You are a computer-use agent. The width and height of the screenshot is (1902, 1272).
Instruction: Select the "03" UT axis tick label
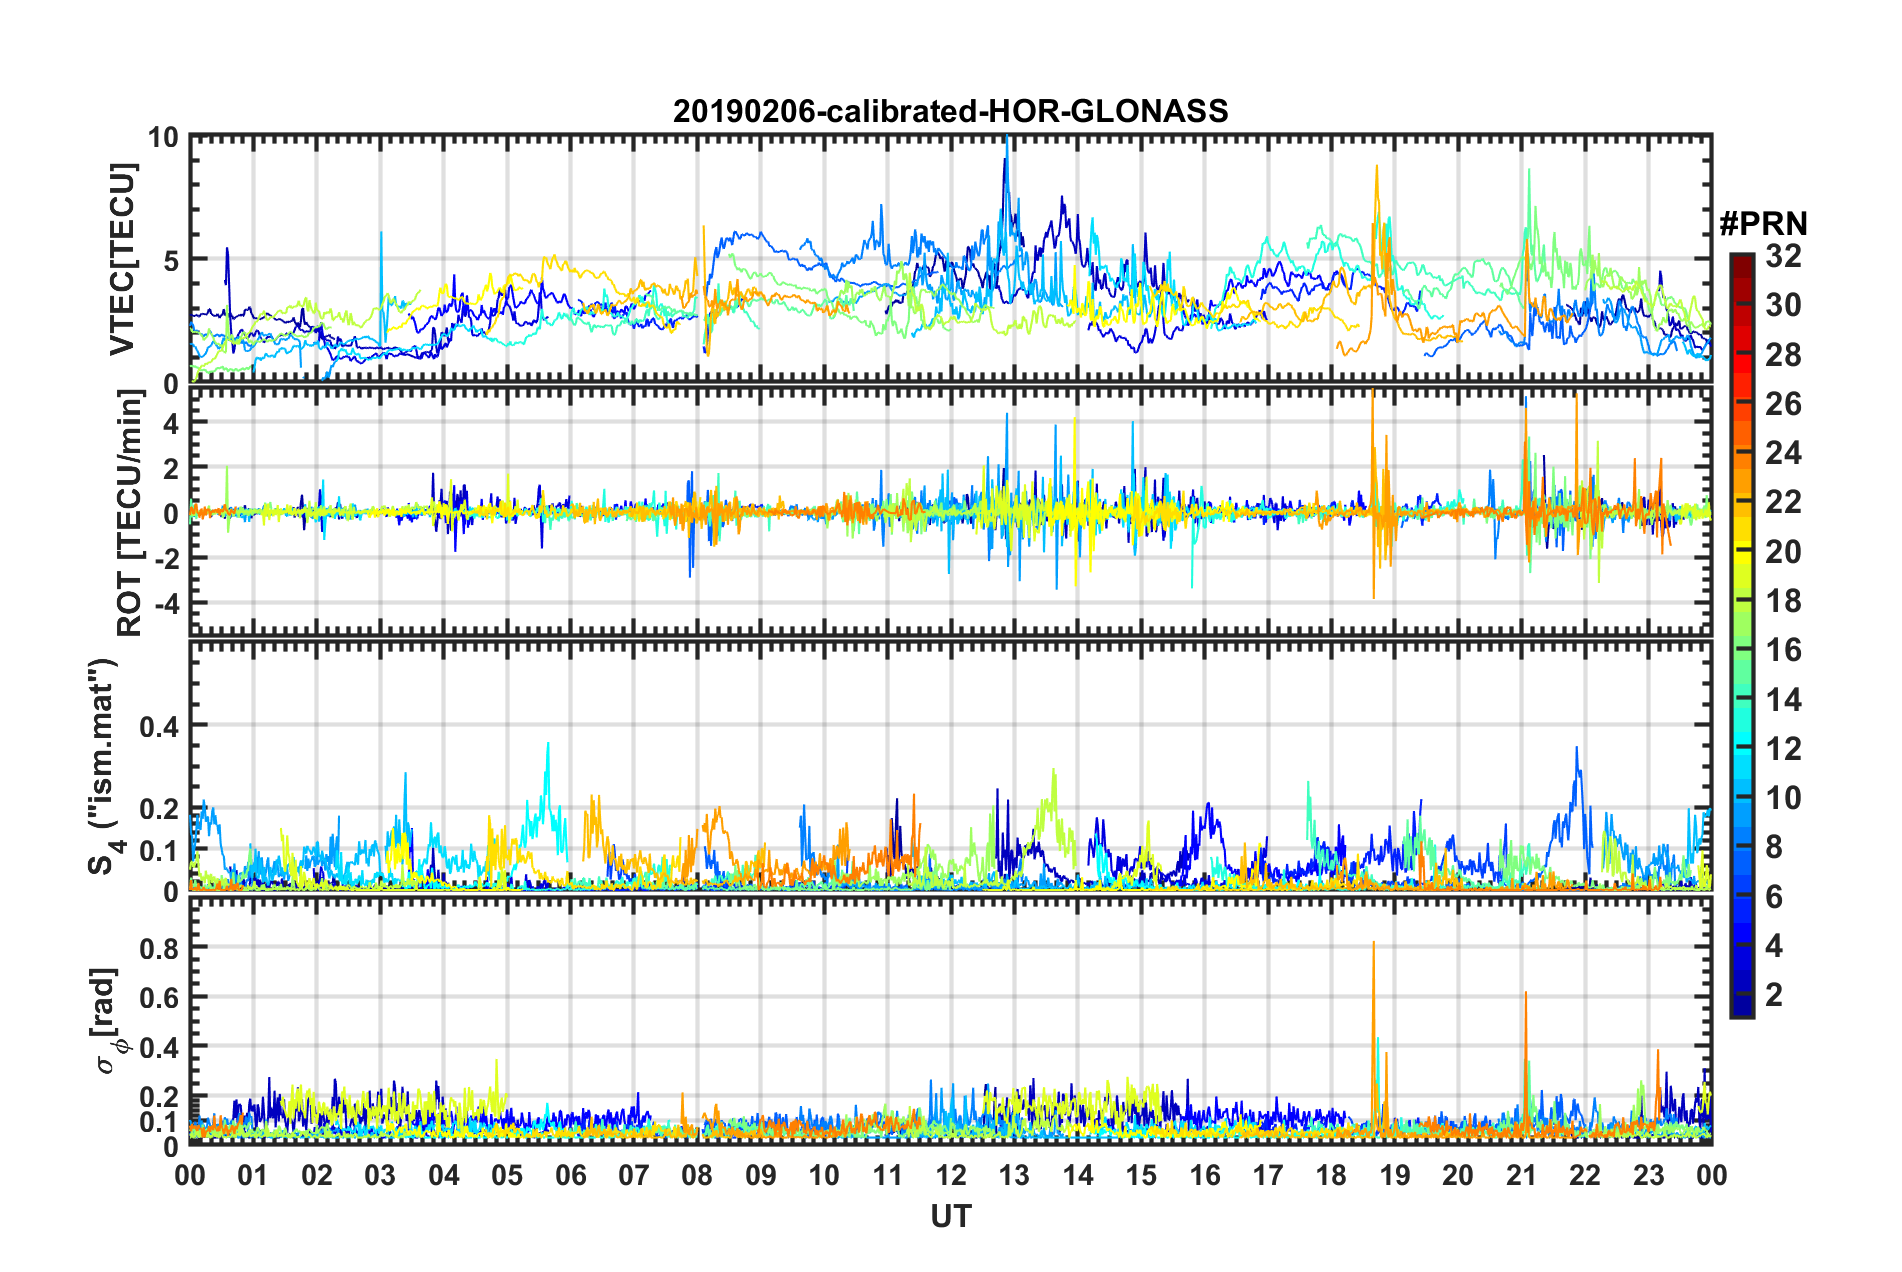coord(380,1175)
